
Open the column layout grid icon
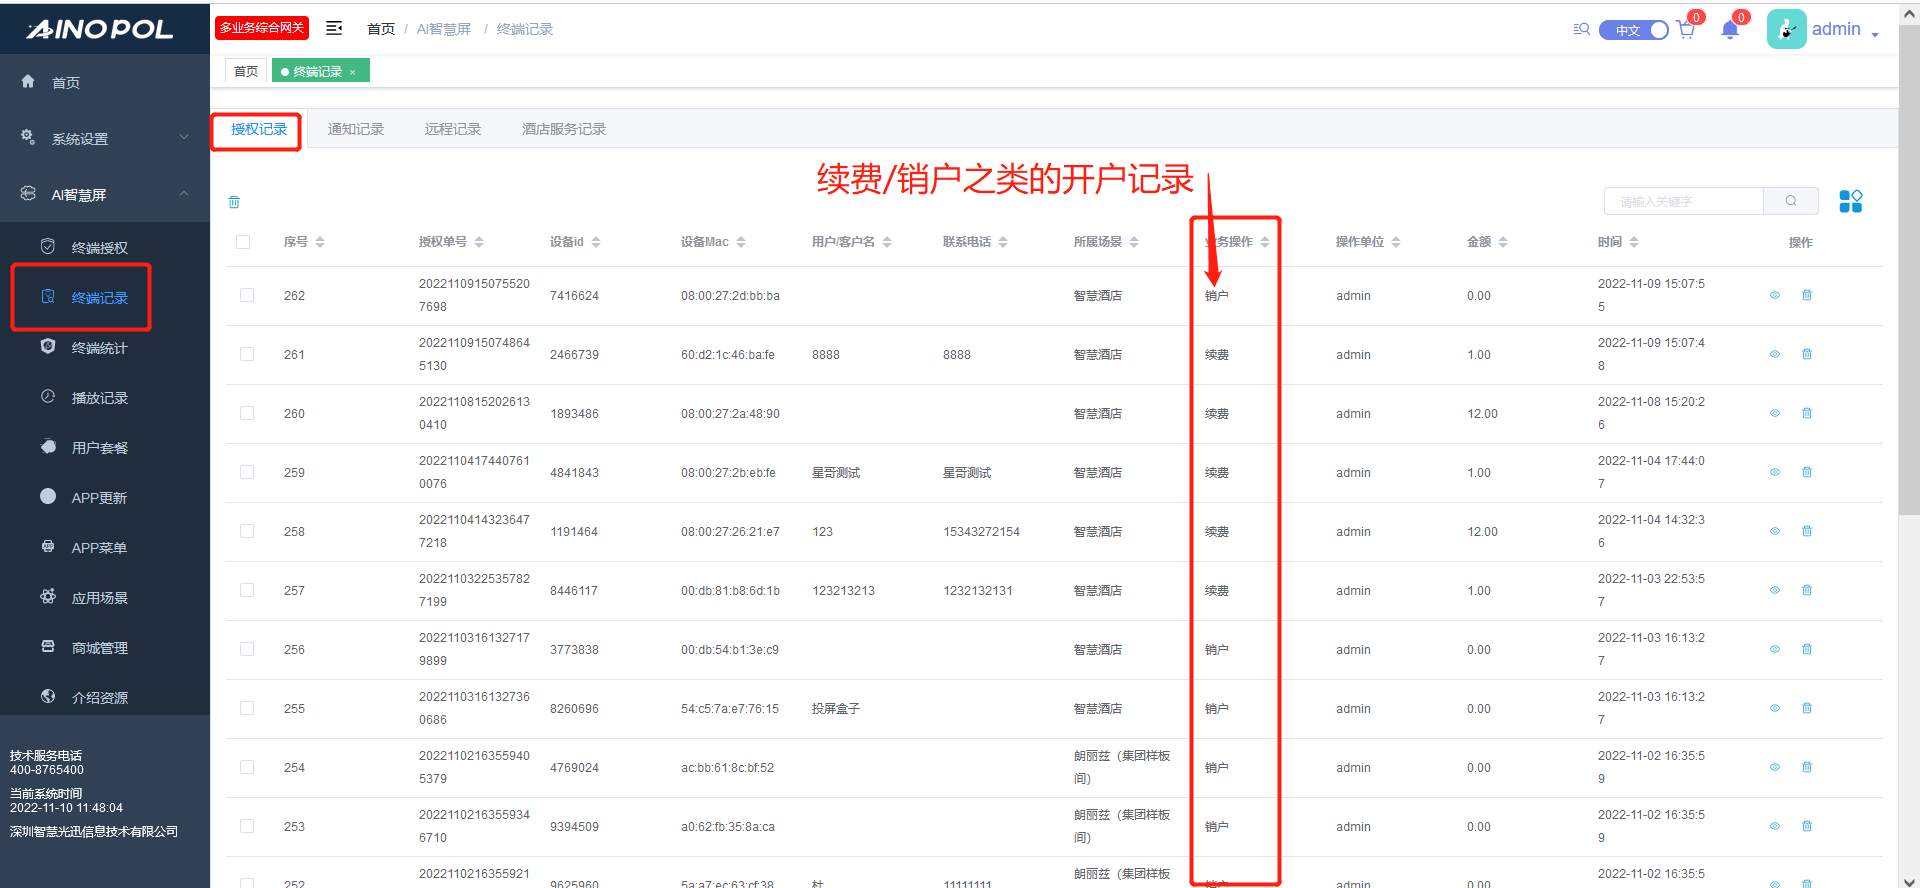point(1850,201)
